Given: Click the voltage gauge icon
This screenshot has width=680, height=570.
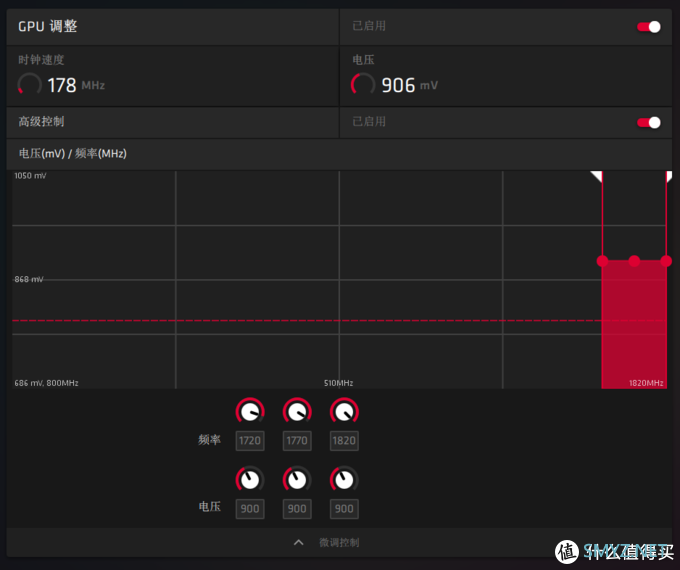Looking at the screenshot, I should 363,84.
